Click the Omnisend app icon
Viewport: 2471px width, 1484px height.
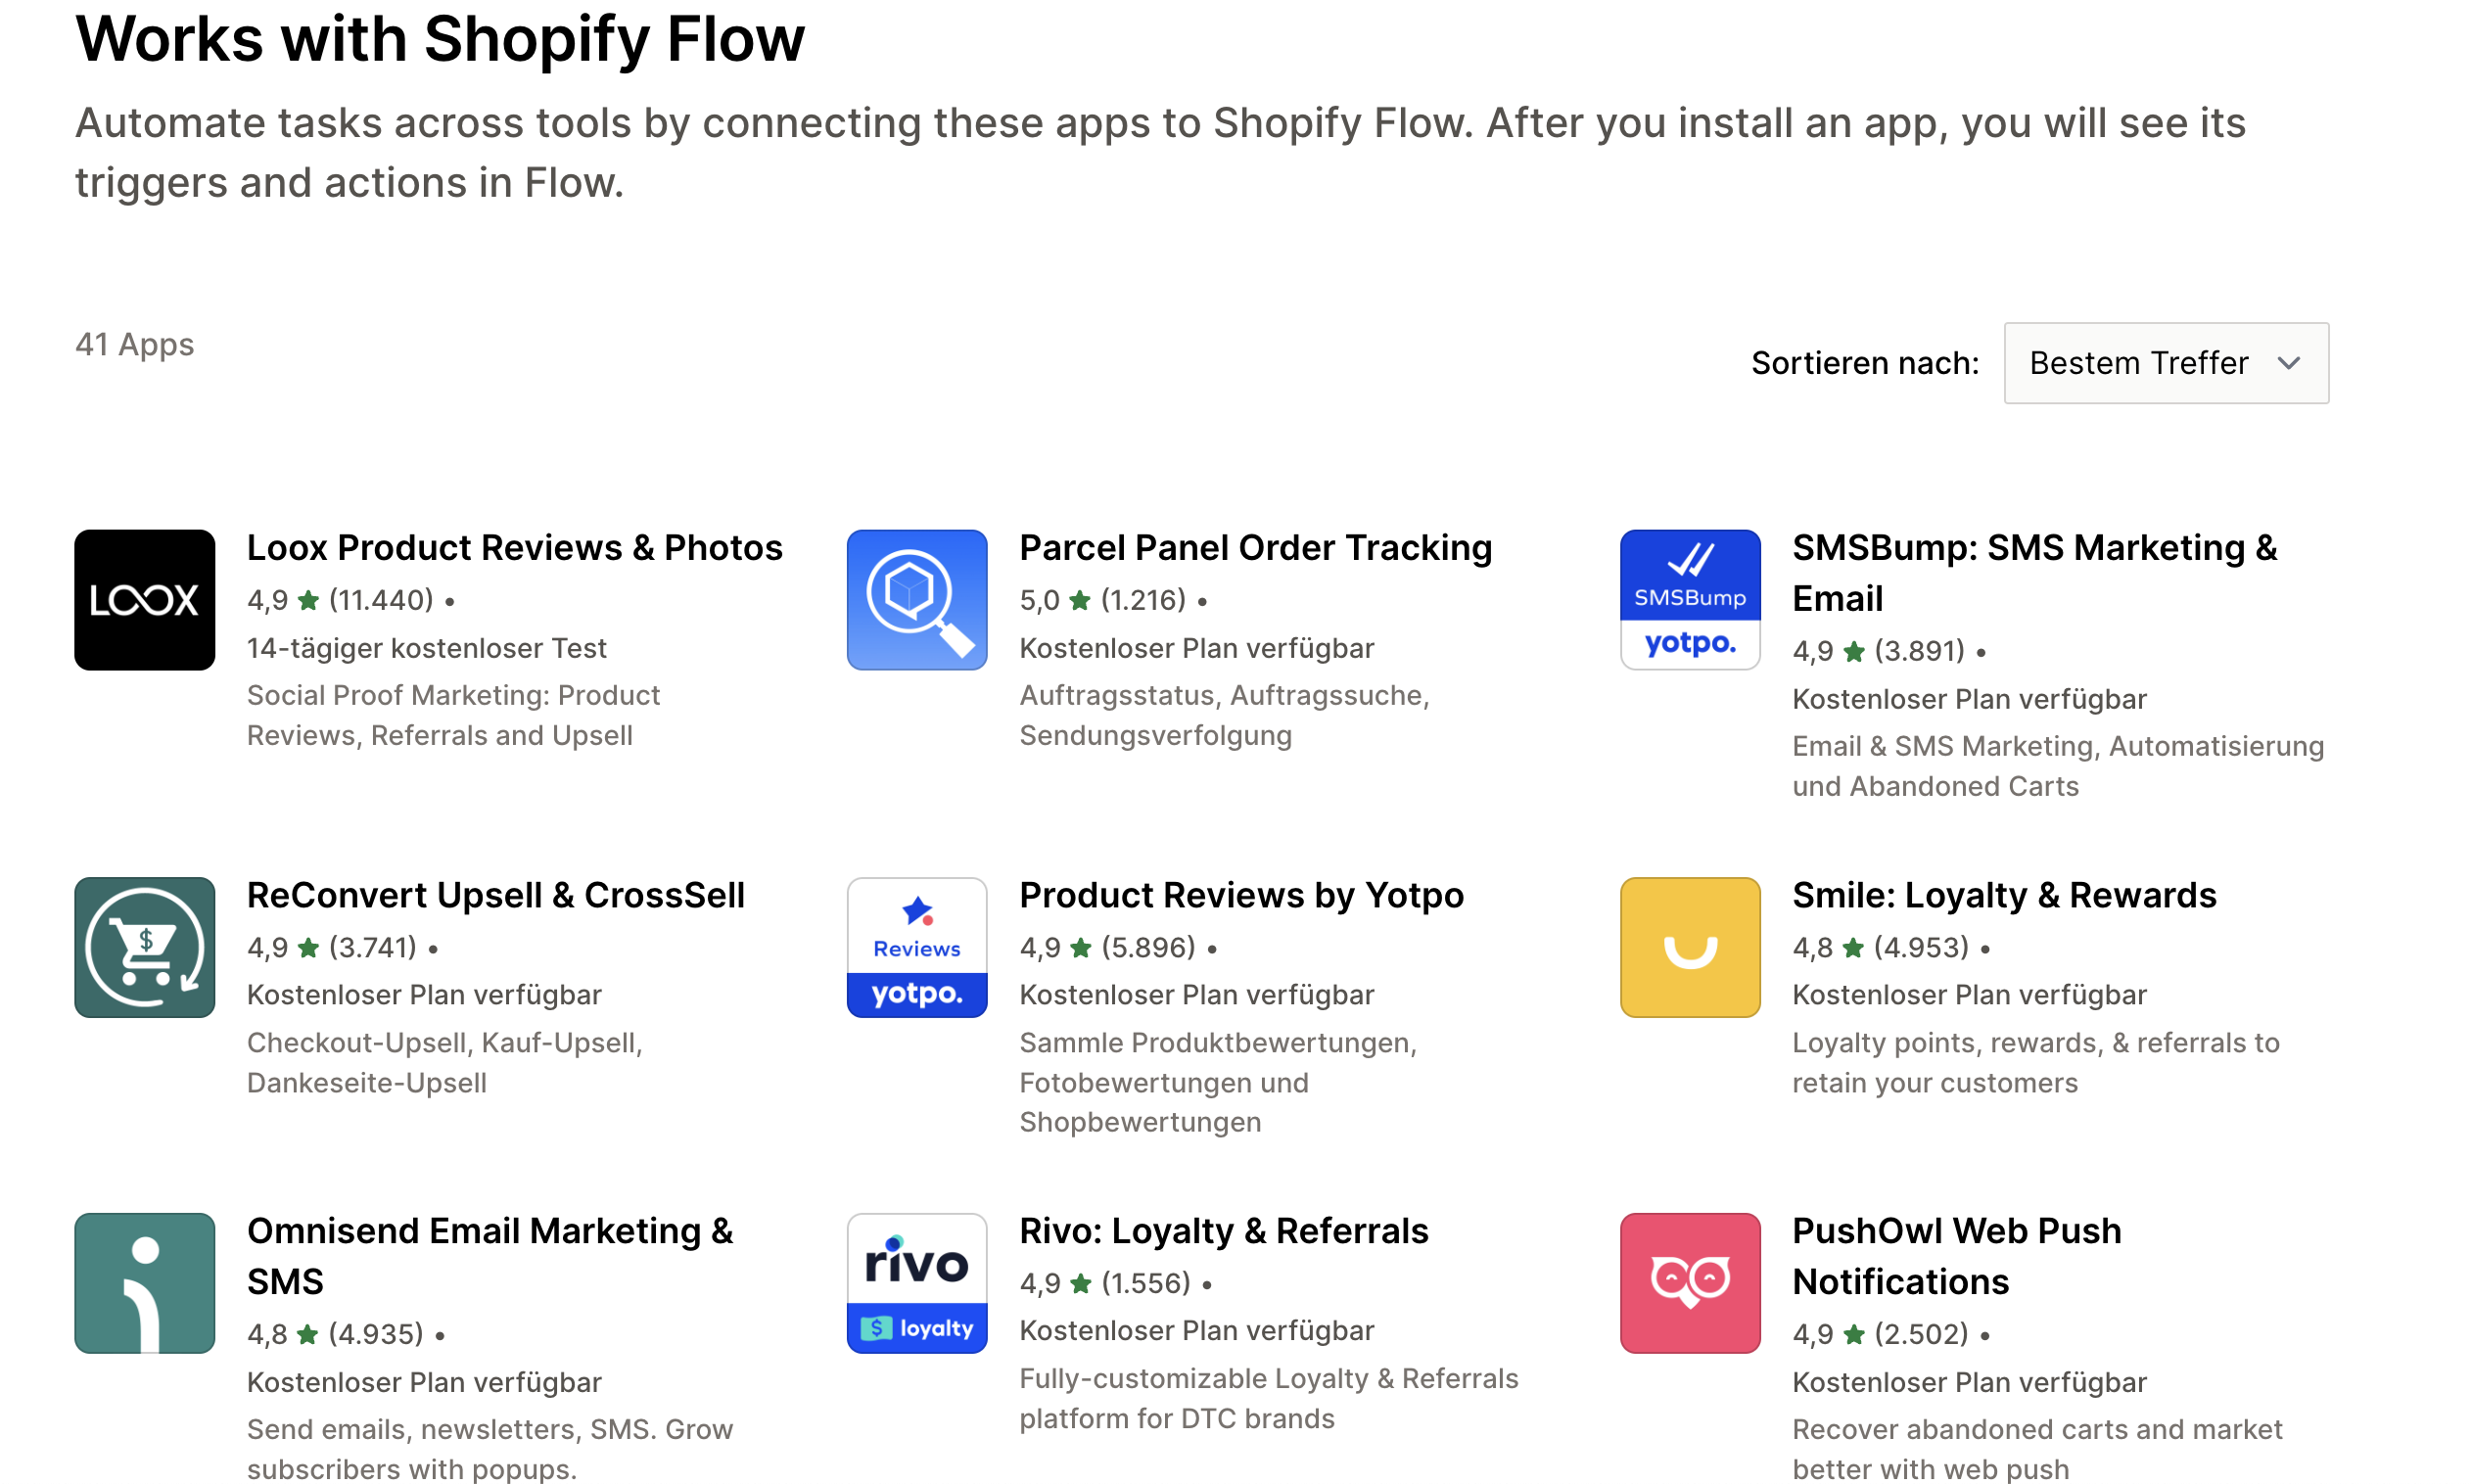pos(144,1282)
